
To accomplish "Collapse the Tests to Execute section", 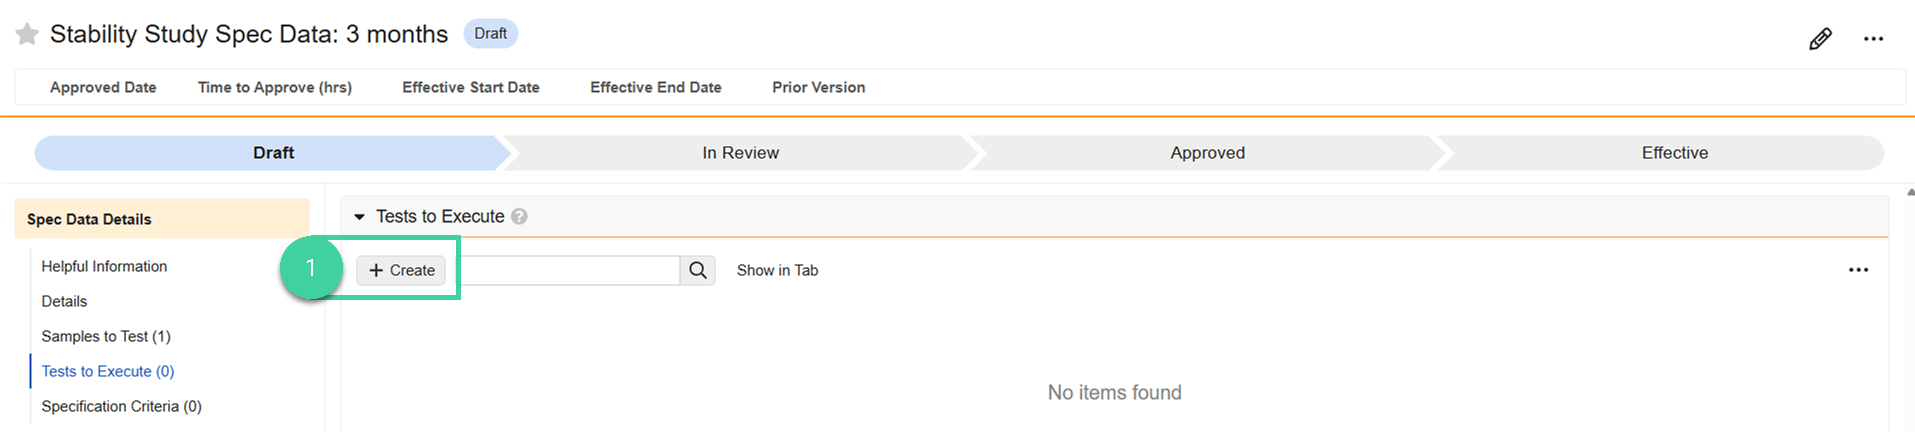I will (359, 217).
